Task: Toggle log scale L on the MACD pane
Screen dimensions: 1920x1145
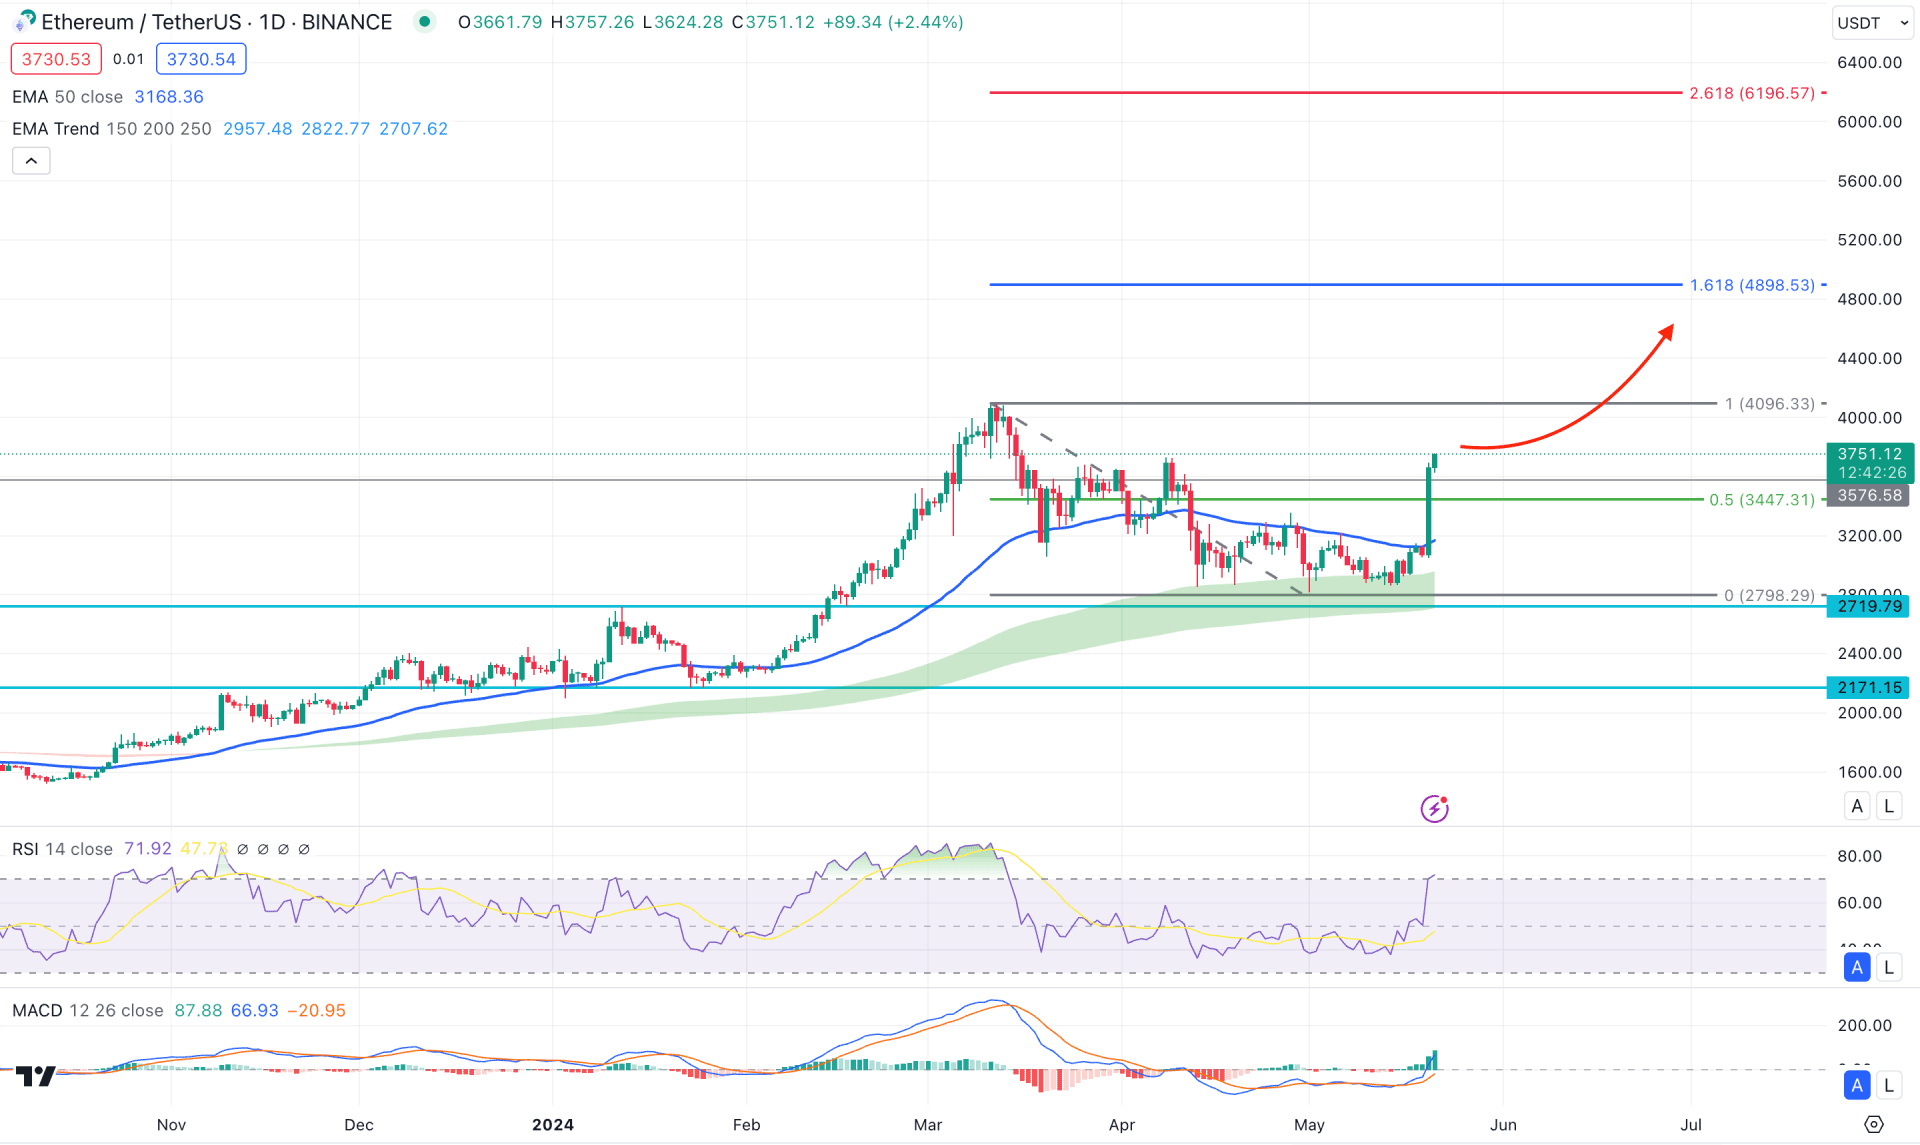Action: (1888, 1085)
